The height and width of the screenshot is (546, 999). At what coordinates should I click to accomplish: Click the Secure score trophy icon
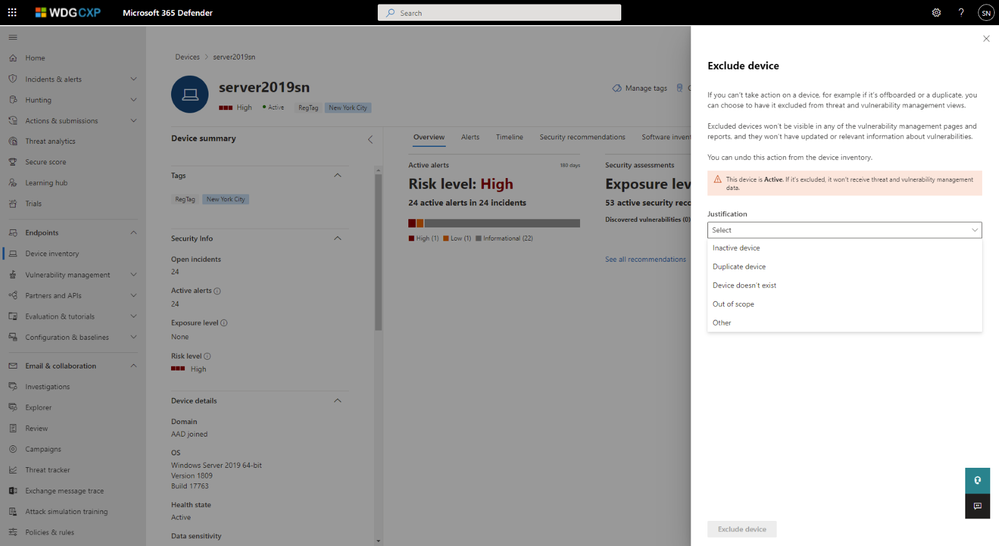[x=13, y=162]
